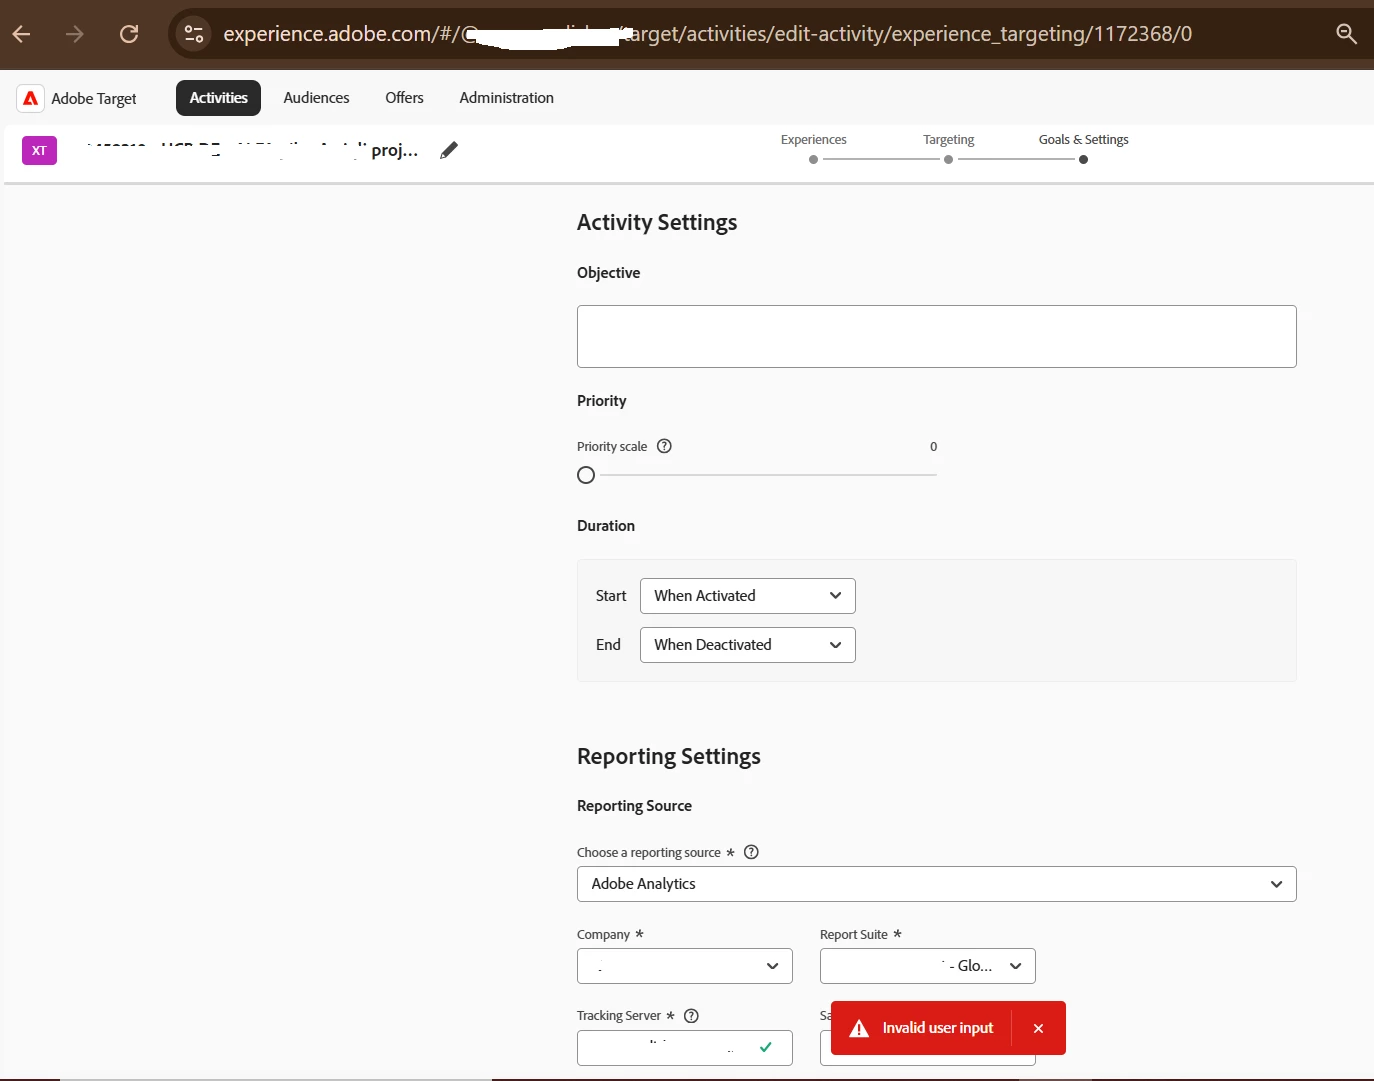Screen dimensions: 1374x1081
Task: Click the Activity Settings heading
Action: [657, 222]
